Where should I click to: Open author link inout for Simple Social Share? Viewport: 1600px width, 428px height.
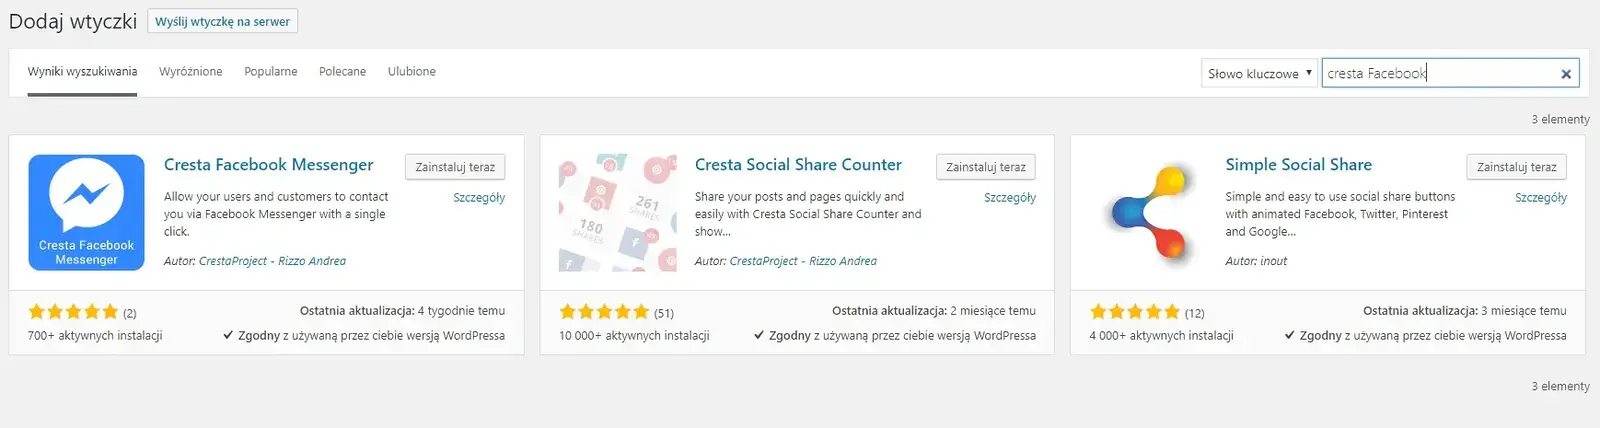(x=1273, y=261)
